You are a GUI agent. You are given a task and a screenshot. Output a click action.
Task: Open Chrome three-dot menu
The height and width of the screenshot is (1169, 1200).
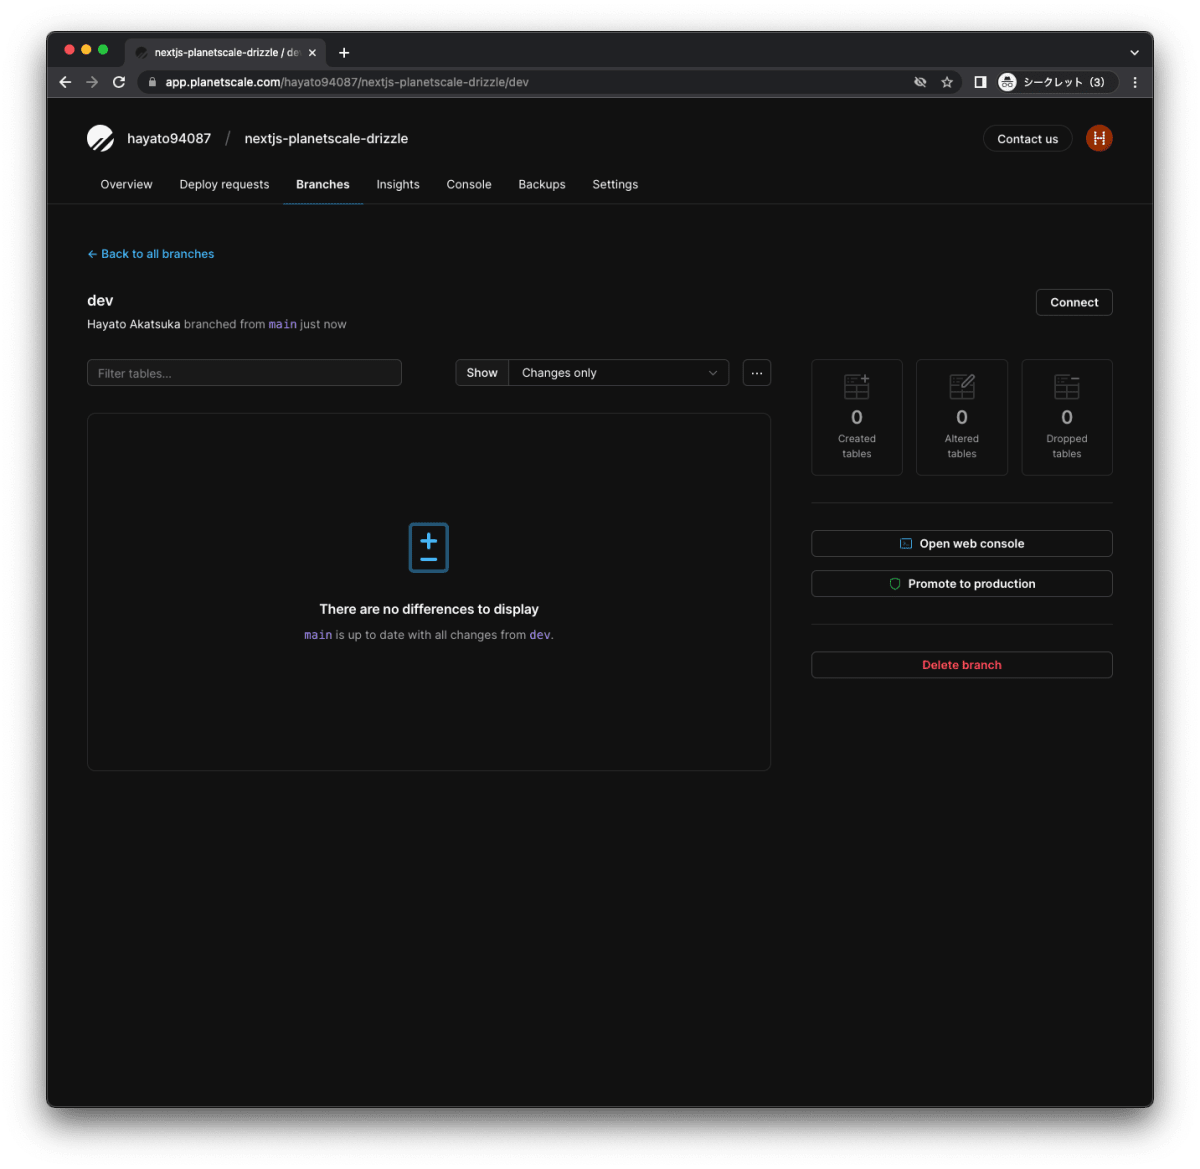click(1135, 82)
